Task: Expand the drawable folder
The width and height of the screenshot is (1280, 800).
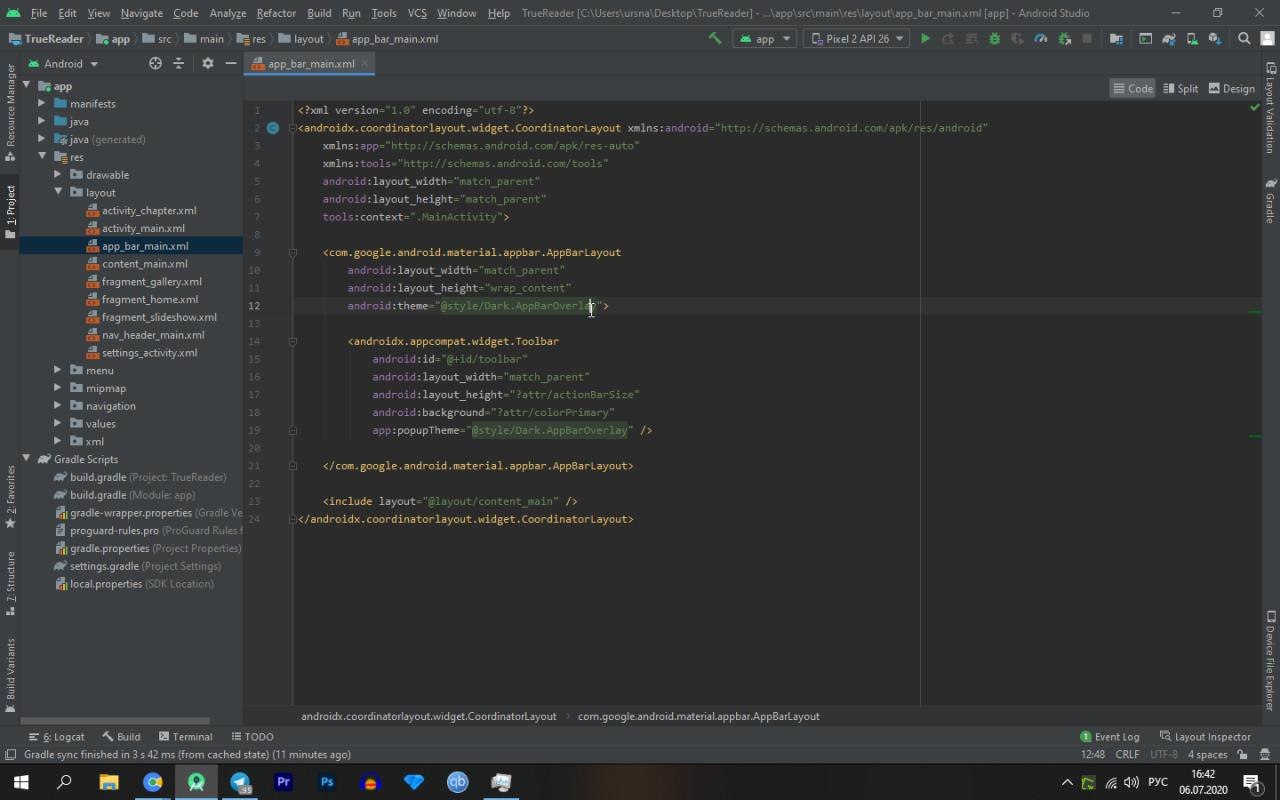Action: (58, 174)
